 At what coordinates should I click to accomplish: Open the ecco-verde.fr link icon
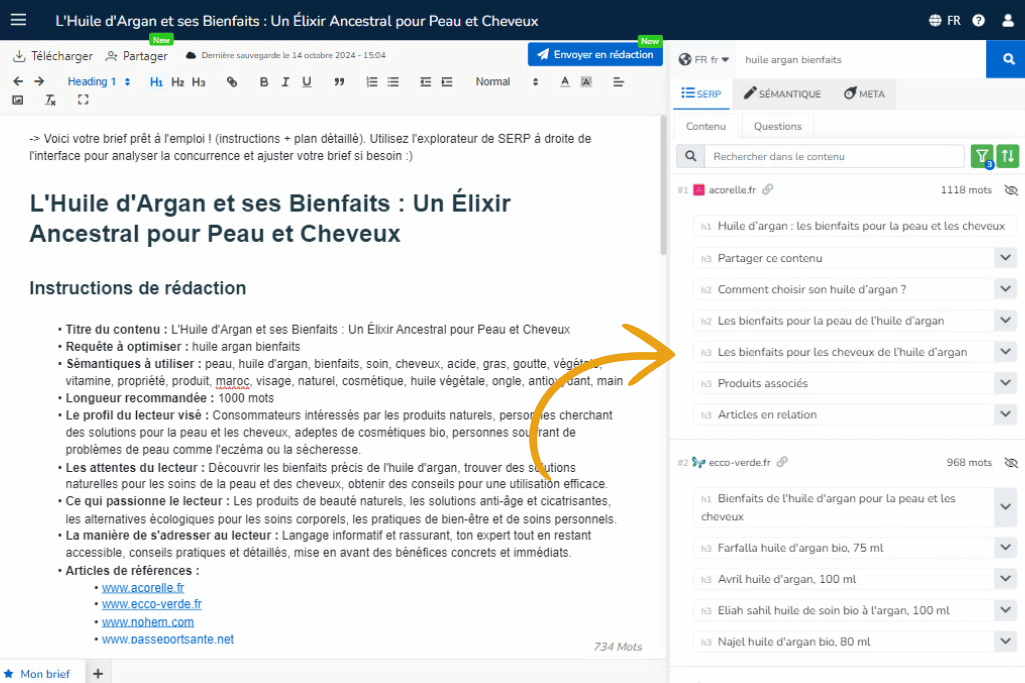coord(782,462)
